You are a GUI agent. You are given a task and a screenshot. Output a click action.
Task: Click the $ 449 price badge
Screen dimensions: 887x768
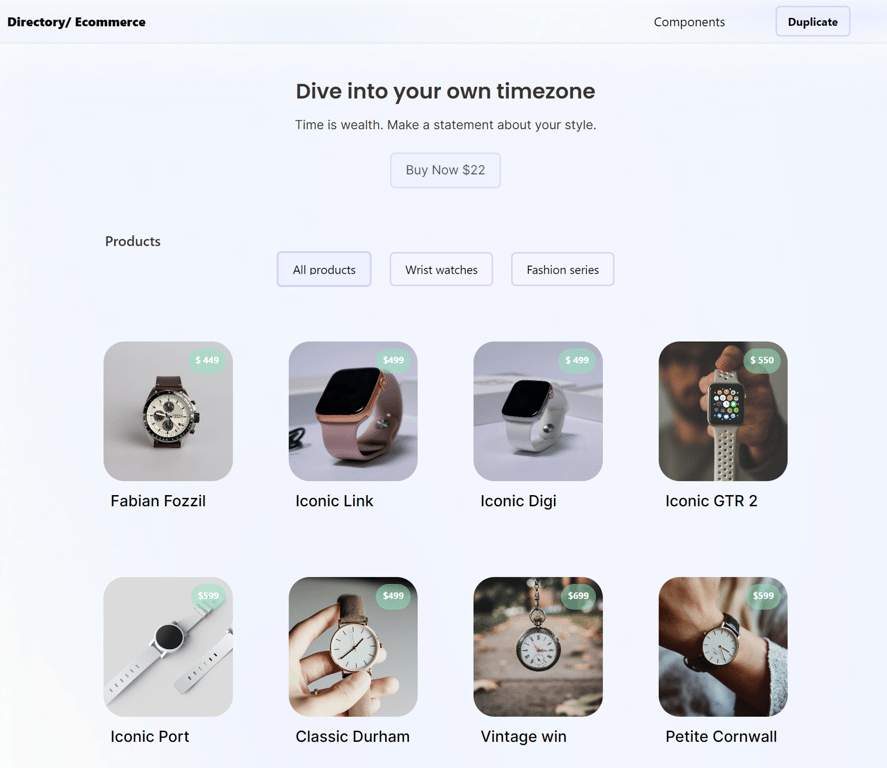[207, 360]
